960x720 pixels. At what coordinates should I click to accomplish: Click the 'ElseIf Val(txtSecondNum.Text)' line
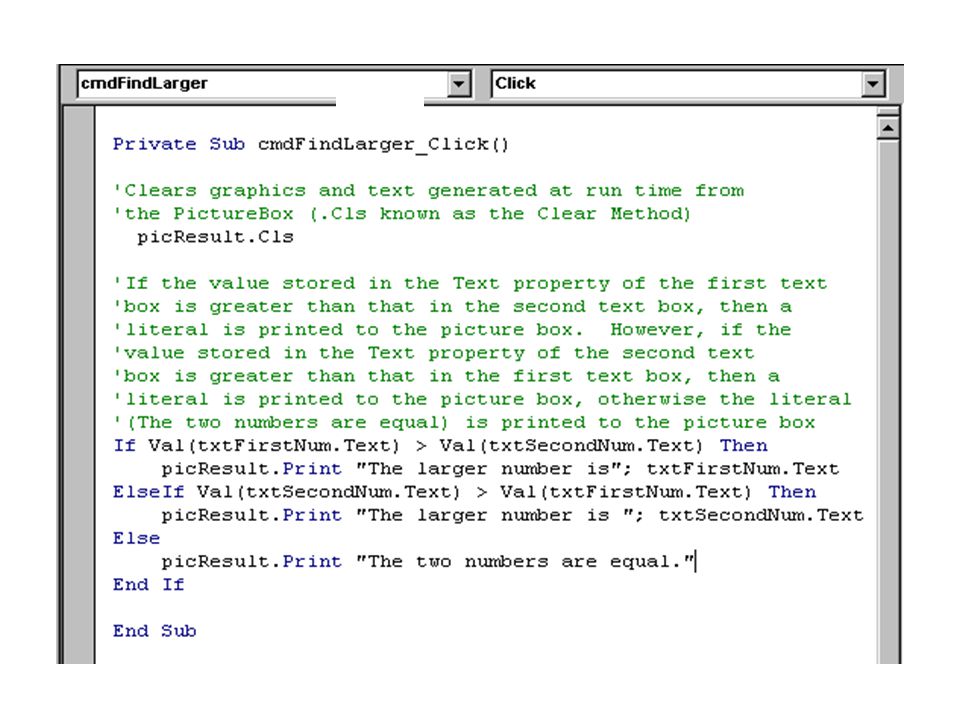464,492
